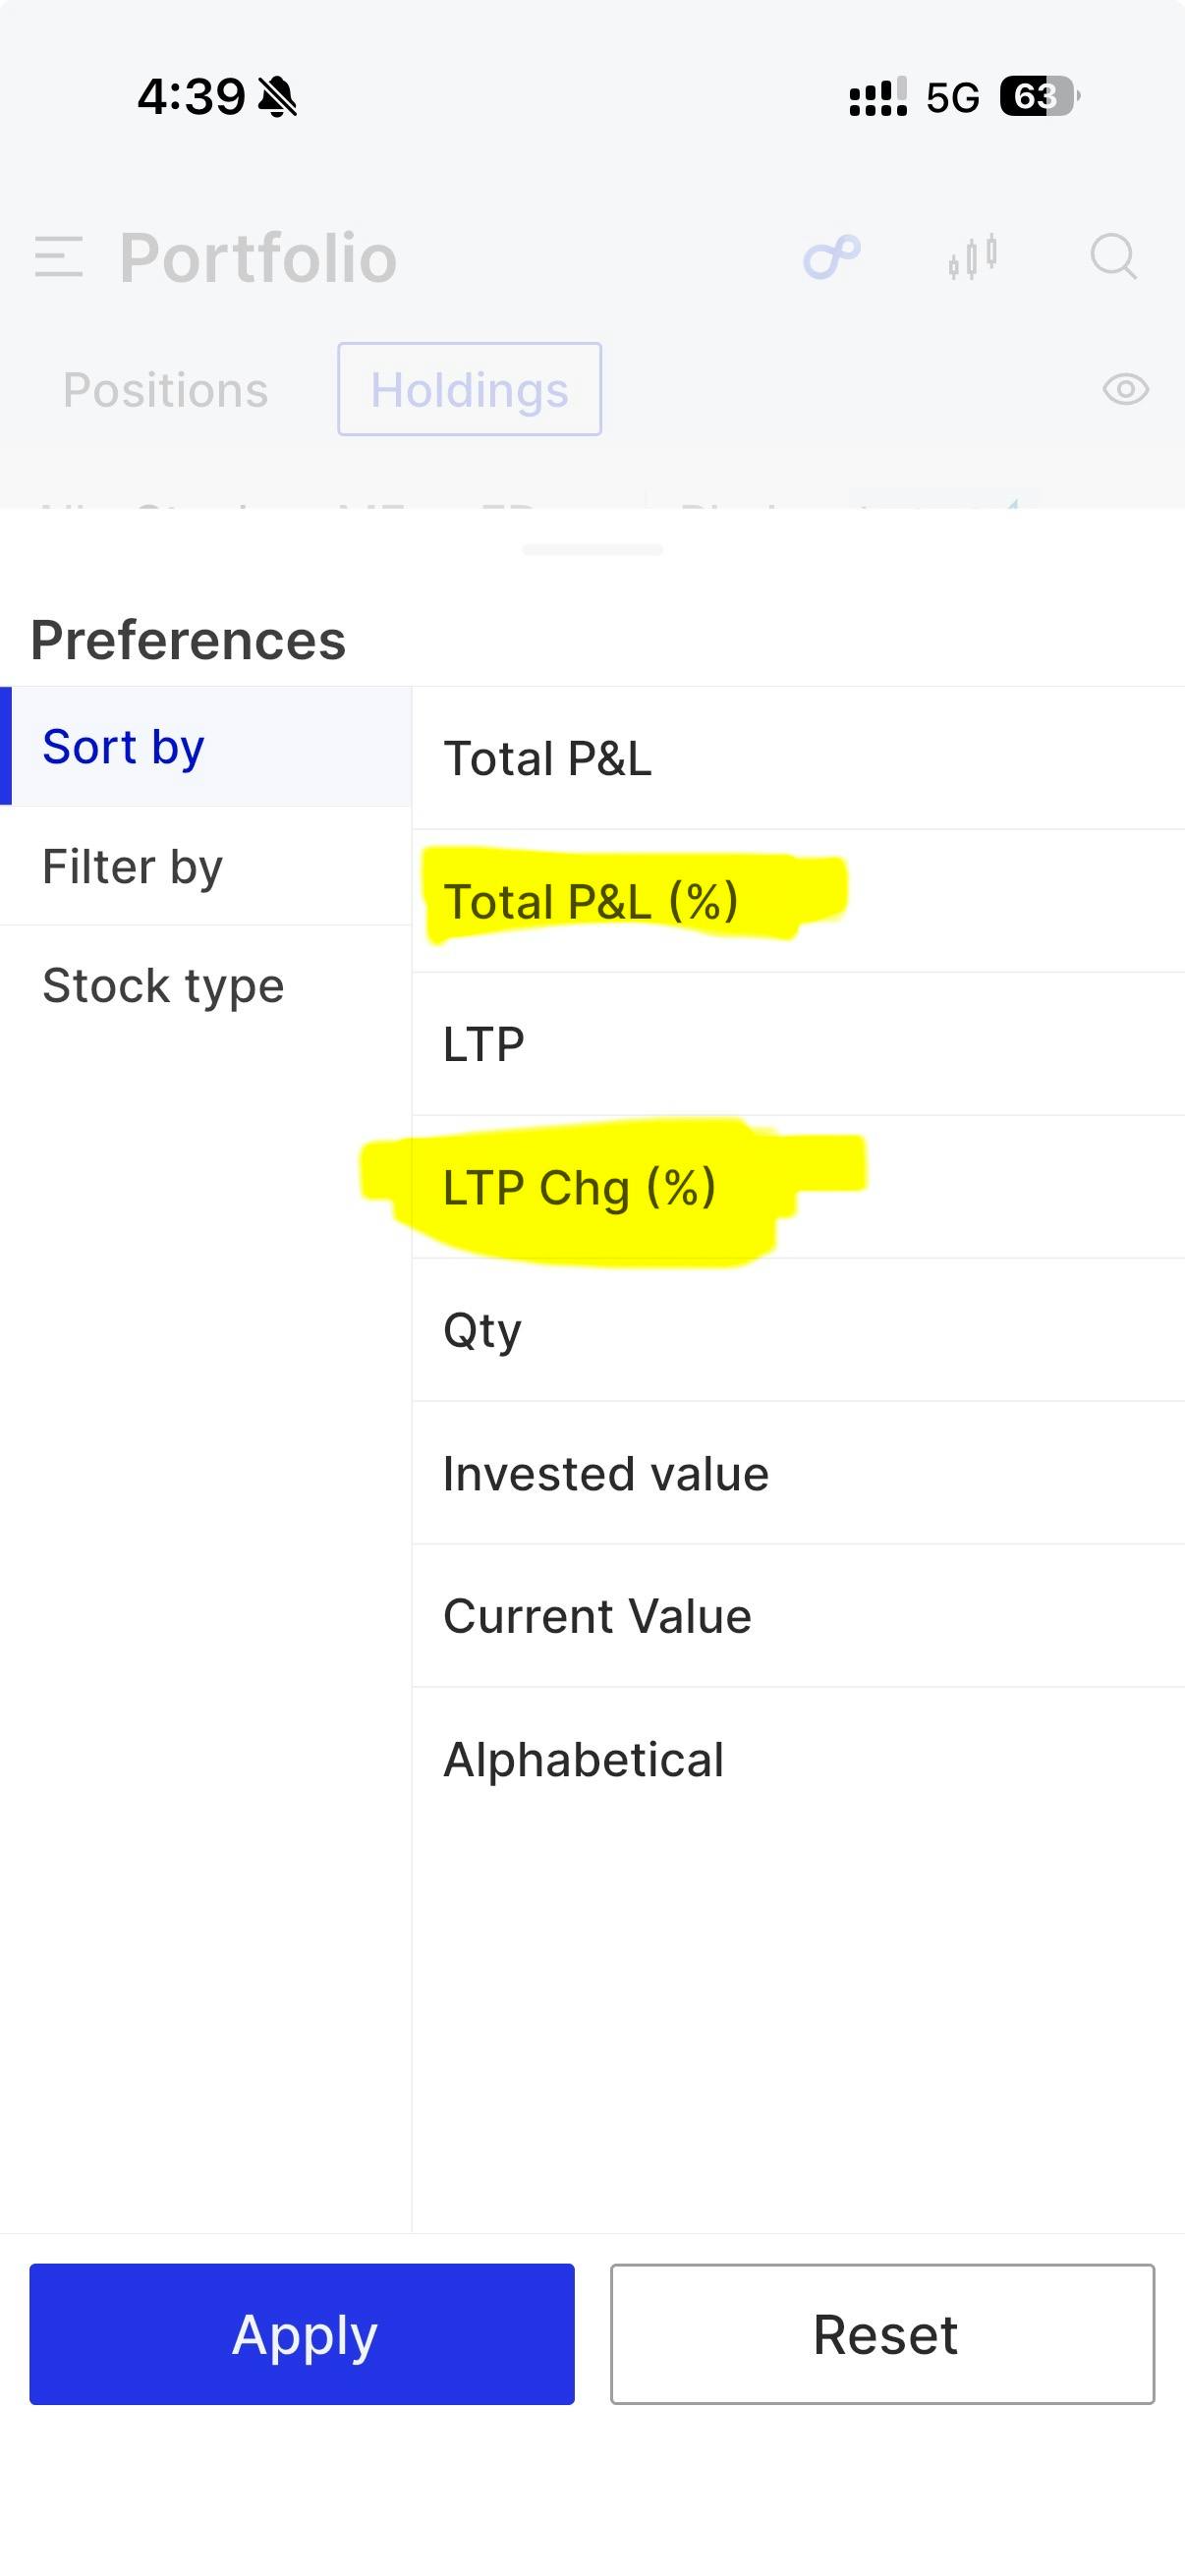Tap the blue Apply button
Screen dimensions: 1185x2576
302,2334
